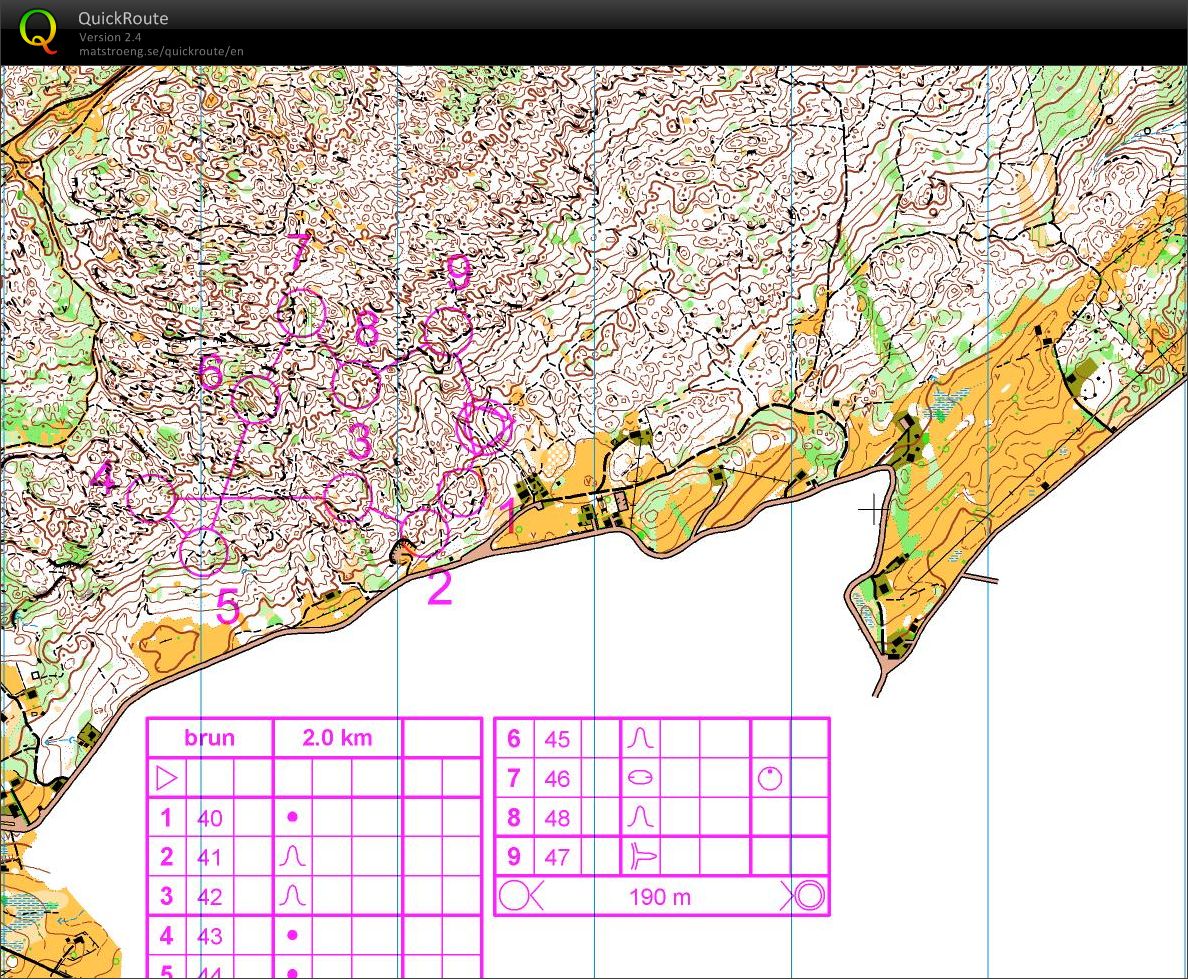Click the 'brun' course name cell
Screen dimensions: 1188x979
(210, 738)
